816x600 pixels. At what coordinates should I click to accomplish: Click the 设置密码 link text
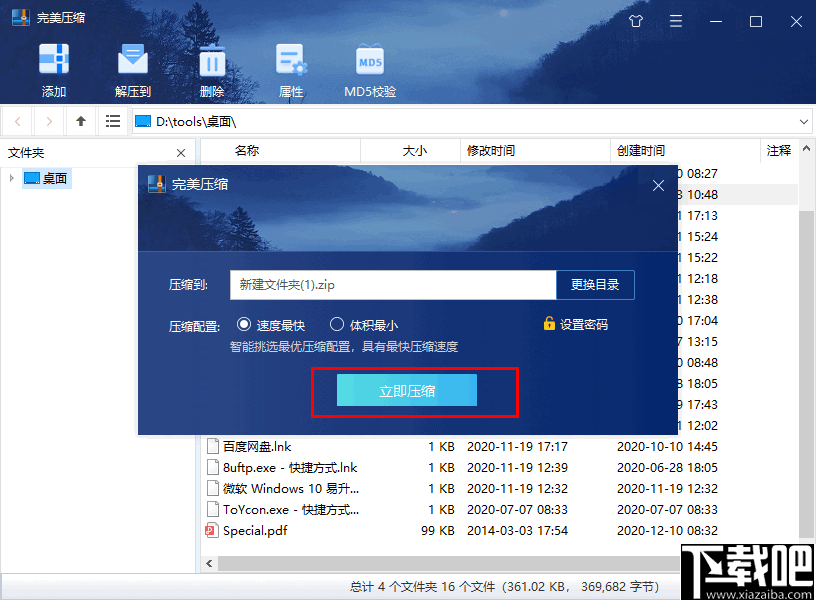click(x=584, y=325)
